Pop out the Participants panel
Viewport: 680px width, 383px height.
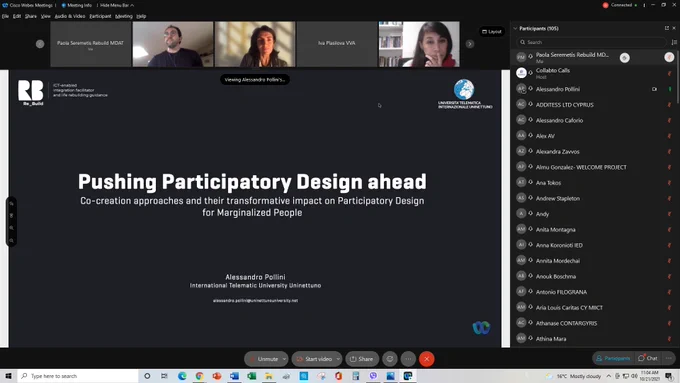tap(667, 28)
